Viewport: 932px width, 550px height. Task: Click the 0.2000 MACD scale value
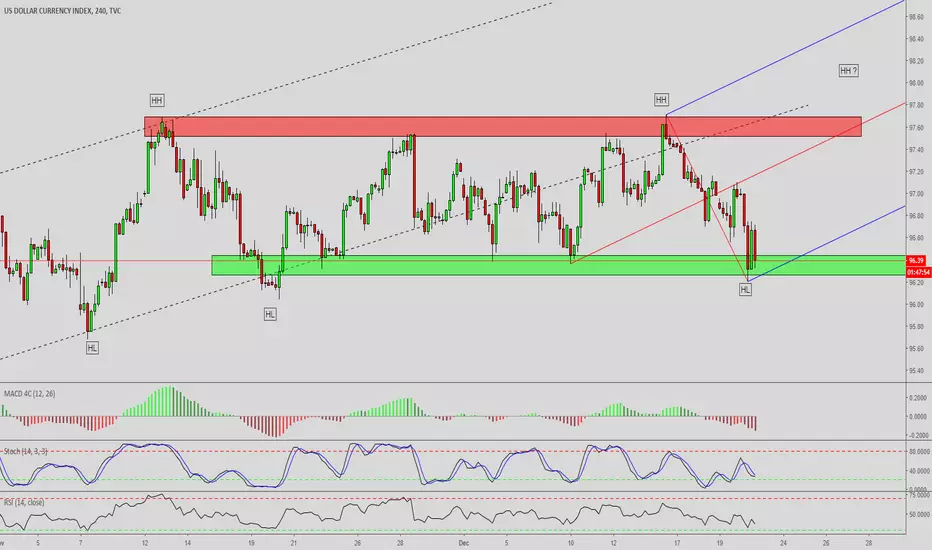point(918,398)
